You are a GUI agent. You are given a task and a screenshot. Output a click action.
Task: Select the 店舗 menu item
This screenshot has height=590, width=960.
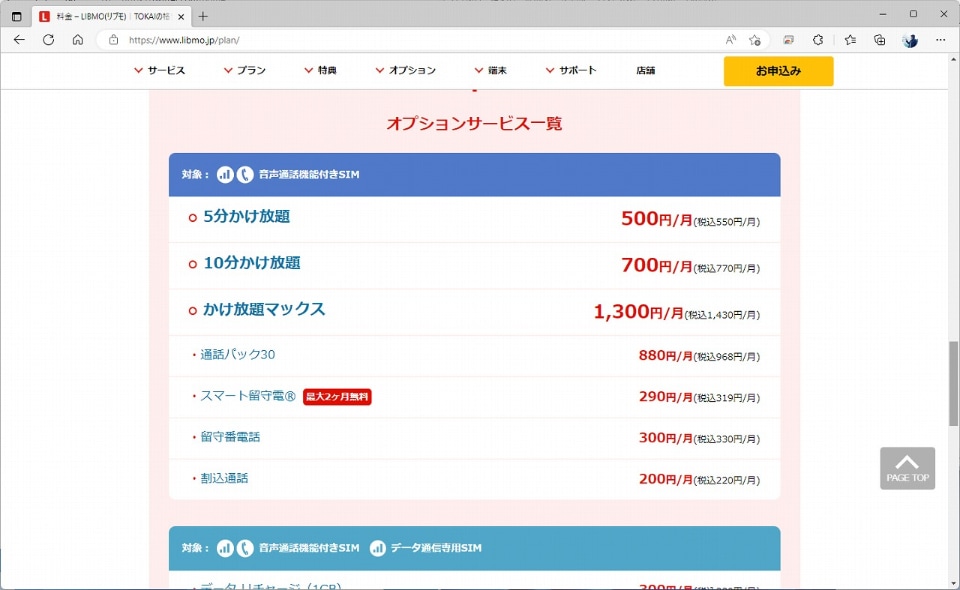coord(645,70)
